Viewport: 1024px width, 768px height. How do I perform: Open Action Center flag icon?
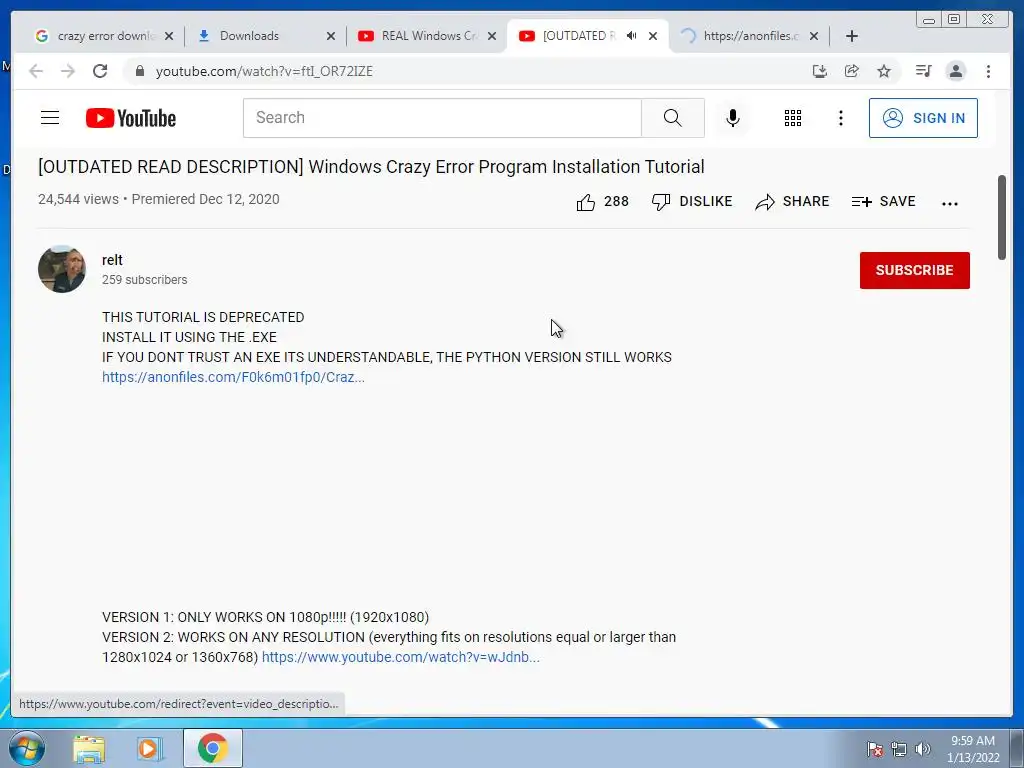875,749
